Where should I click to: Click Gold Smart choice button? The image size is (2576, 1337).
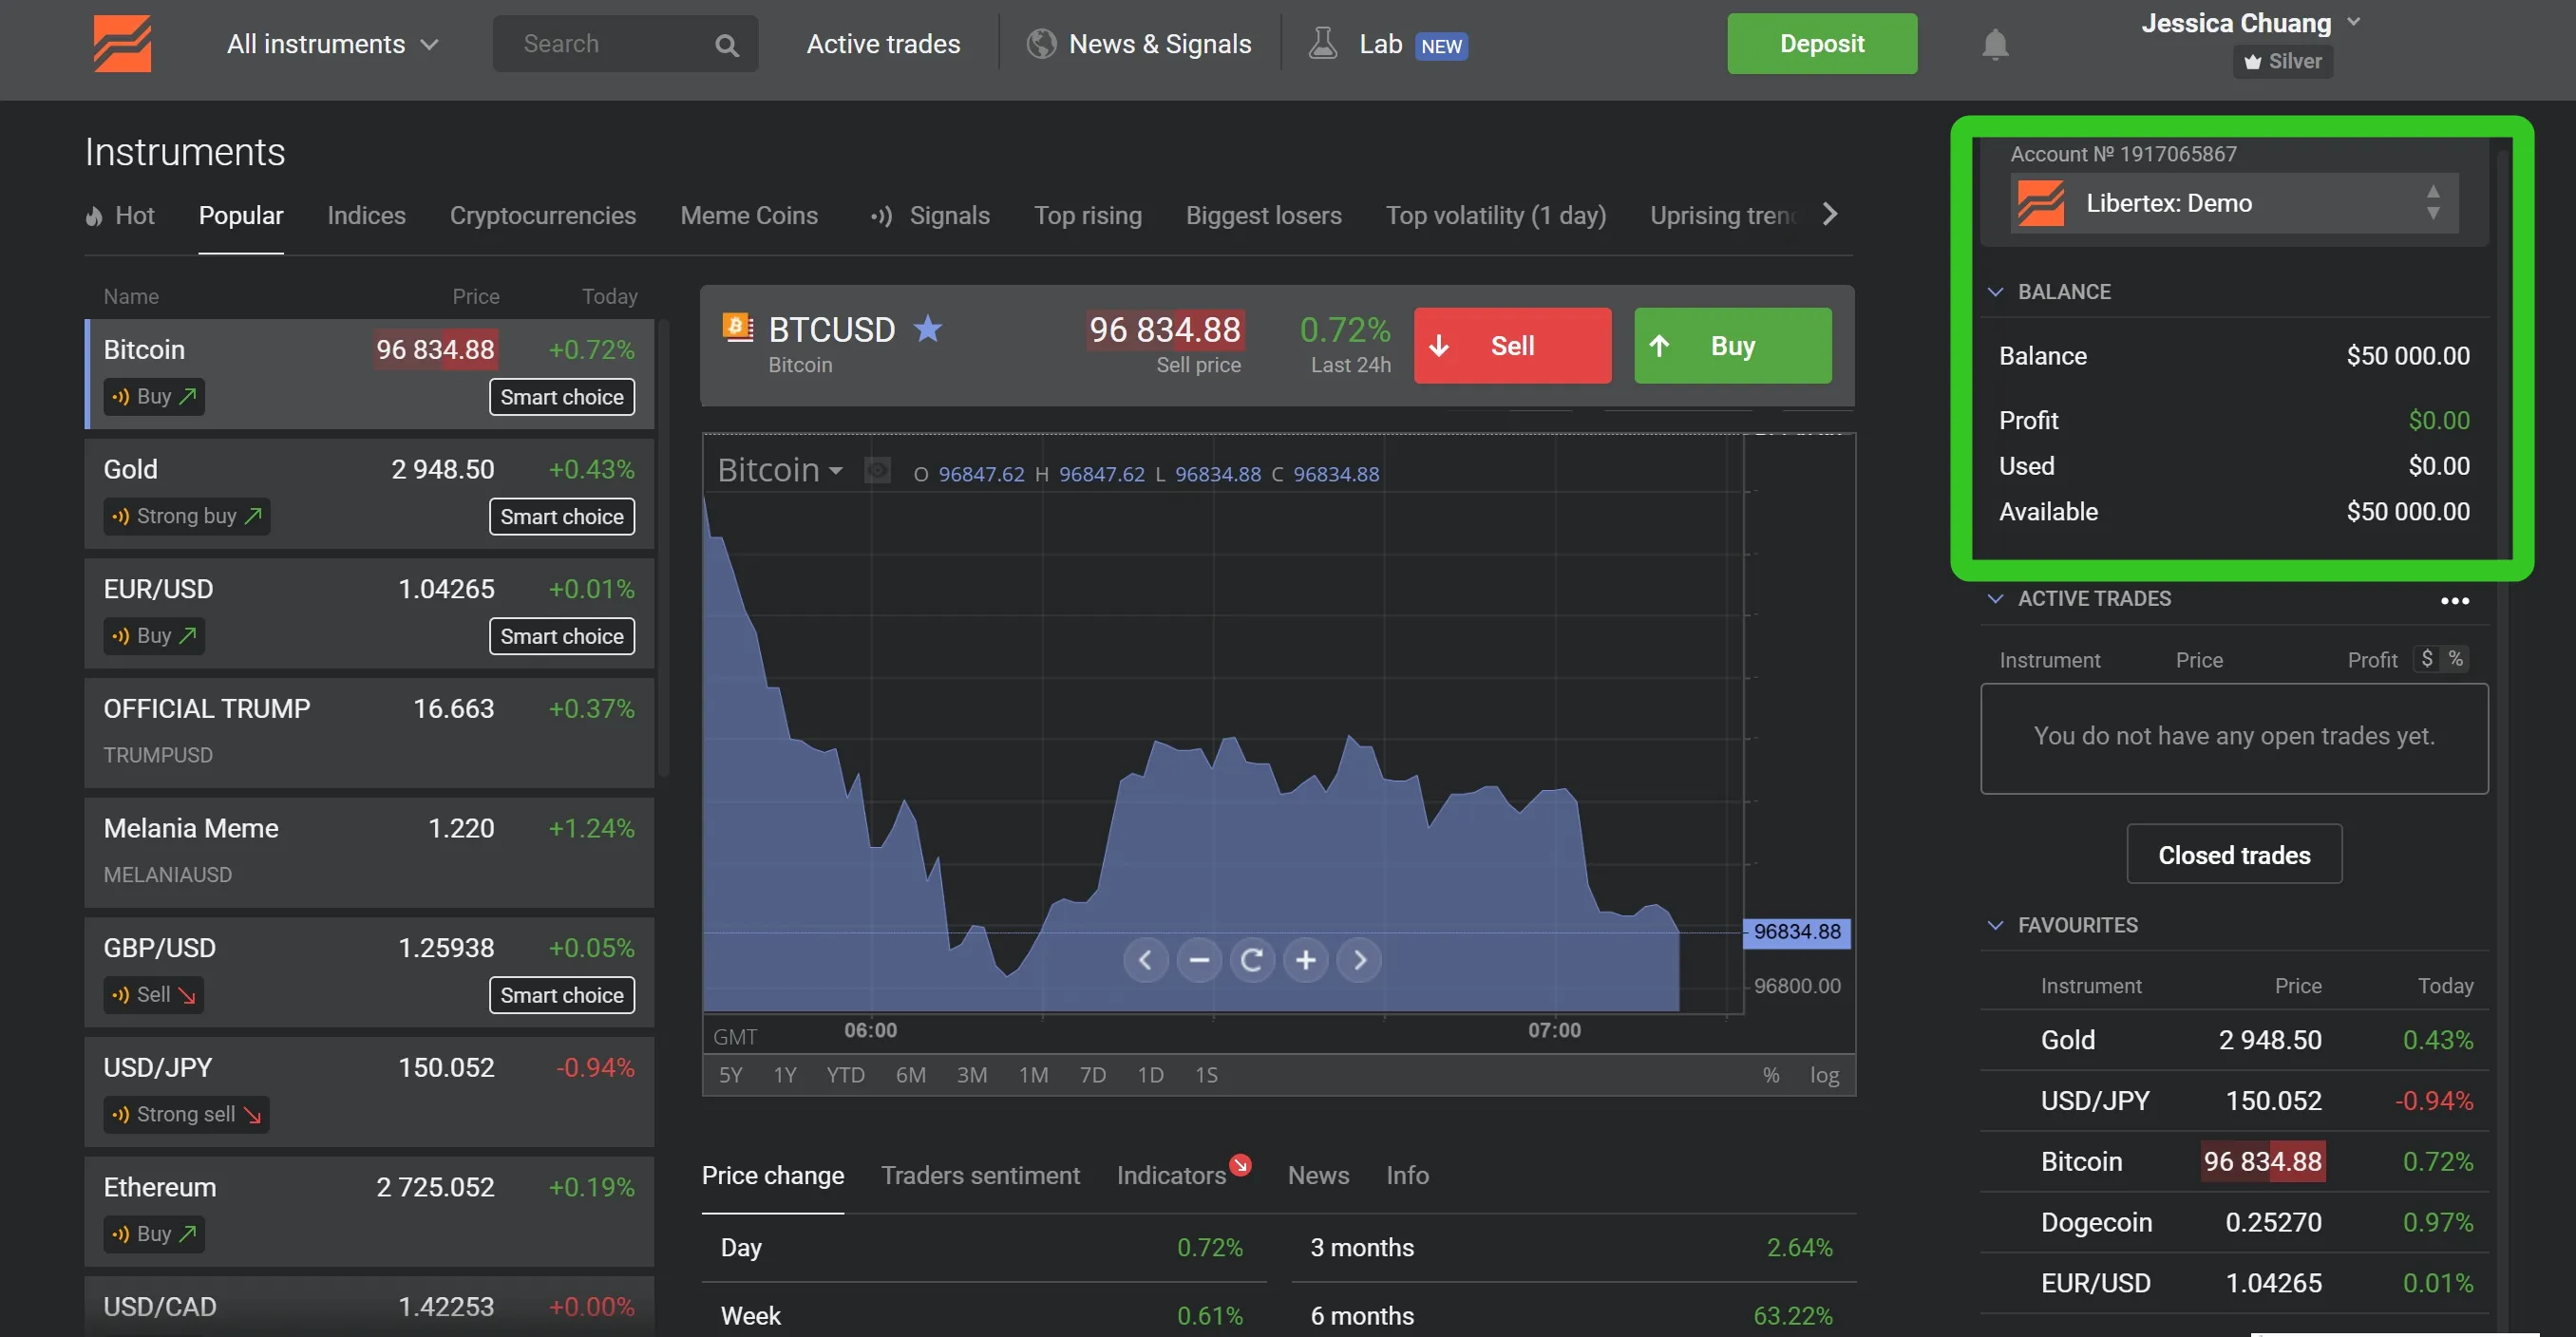[562, 517]
